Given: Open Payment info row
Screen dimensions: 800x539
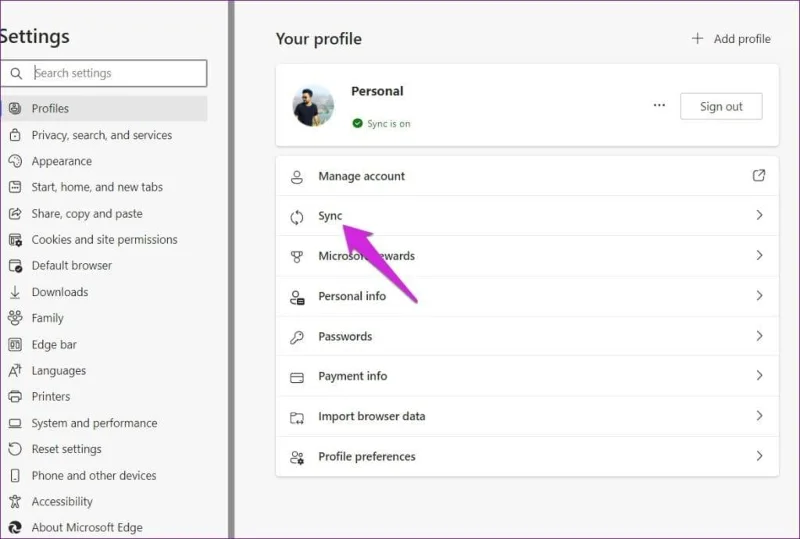Looking at the screenshot, I should (527, 376).
